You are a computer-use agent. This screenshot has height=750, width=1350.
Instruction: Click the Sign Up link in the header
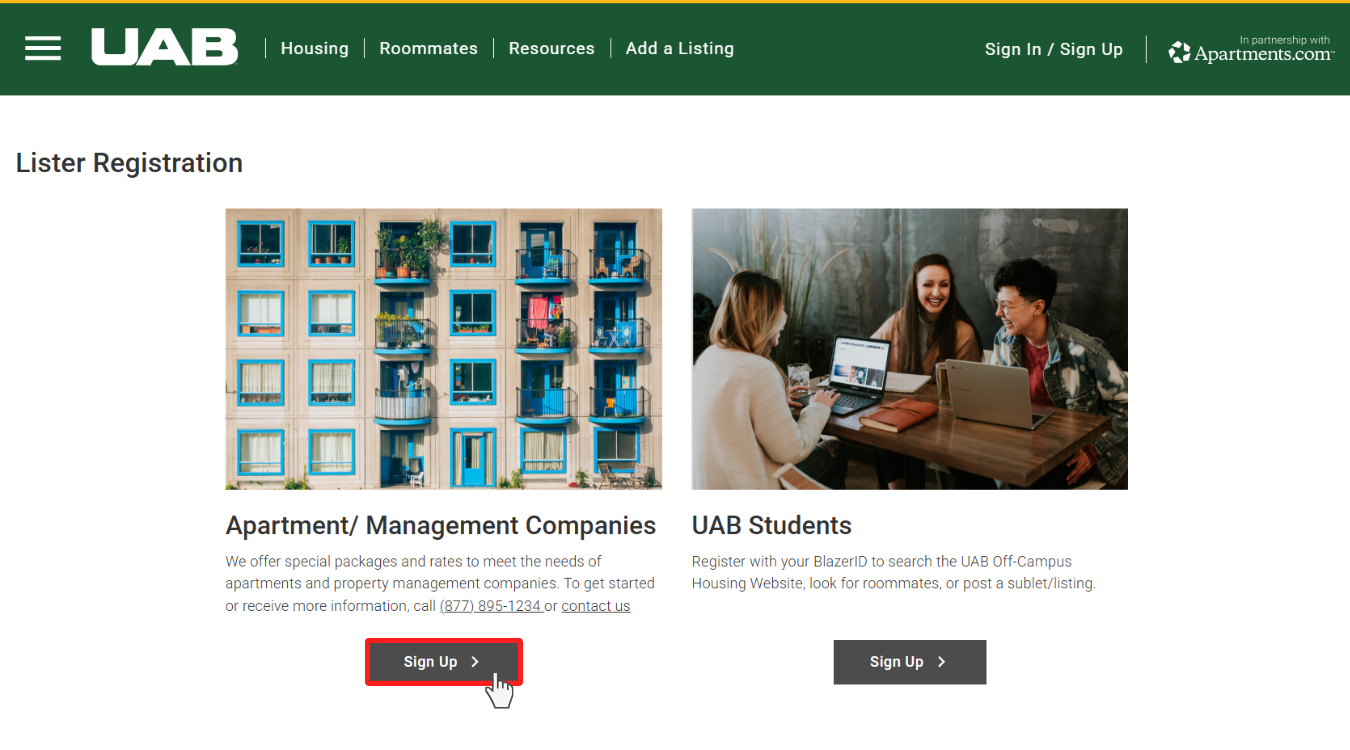click(x=1091, y=48)
